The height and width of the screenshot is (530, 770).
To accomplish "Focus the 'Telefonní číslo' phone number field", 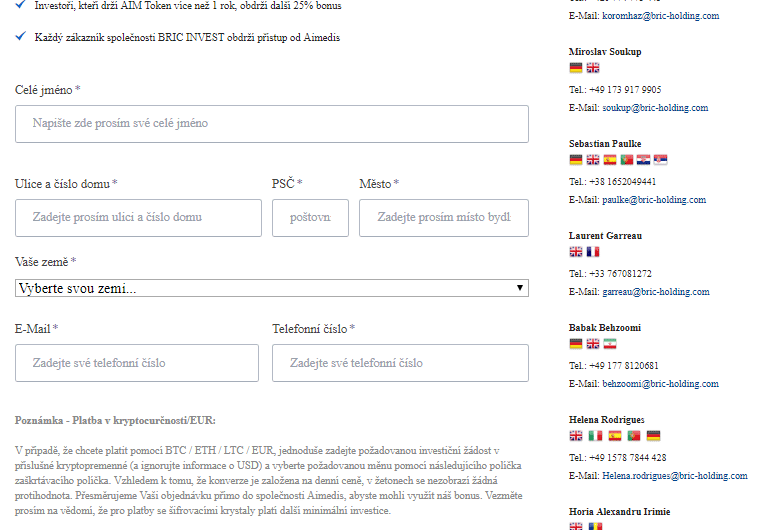I will (400, 363).
